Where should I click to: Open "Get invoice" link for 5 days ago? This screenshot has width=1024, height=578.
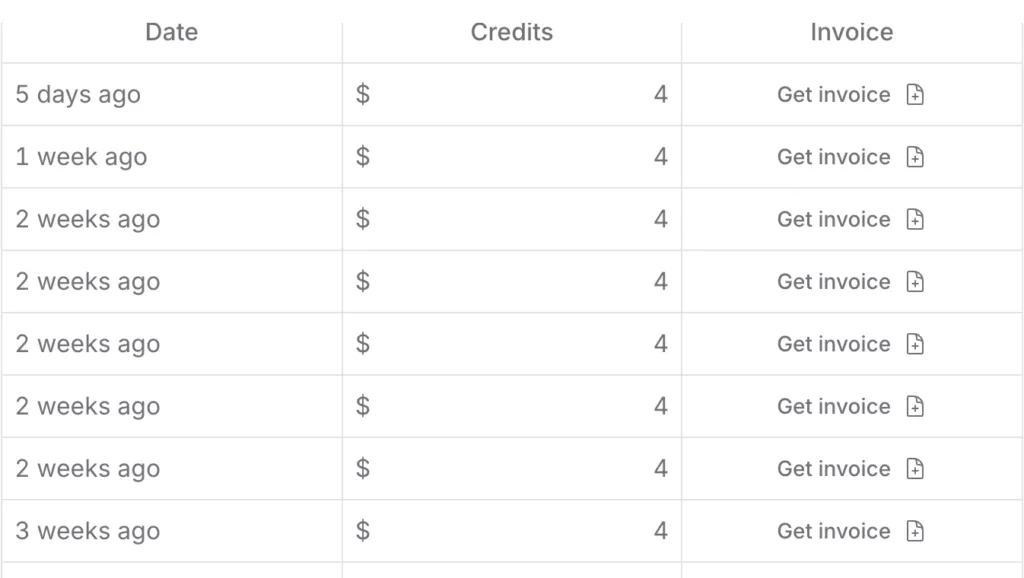click(x=833, y=95)
